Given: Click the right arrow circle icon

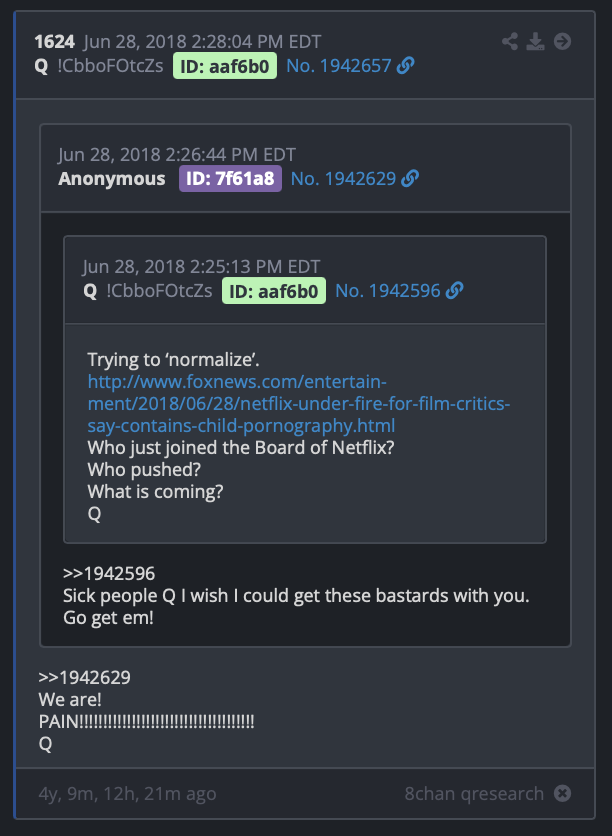Looking at the screenshot, I should (562, 41).
